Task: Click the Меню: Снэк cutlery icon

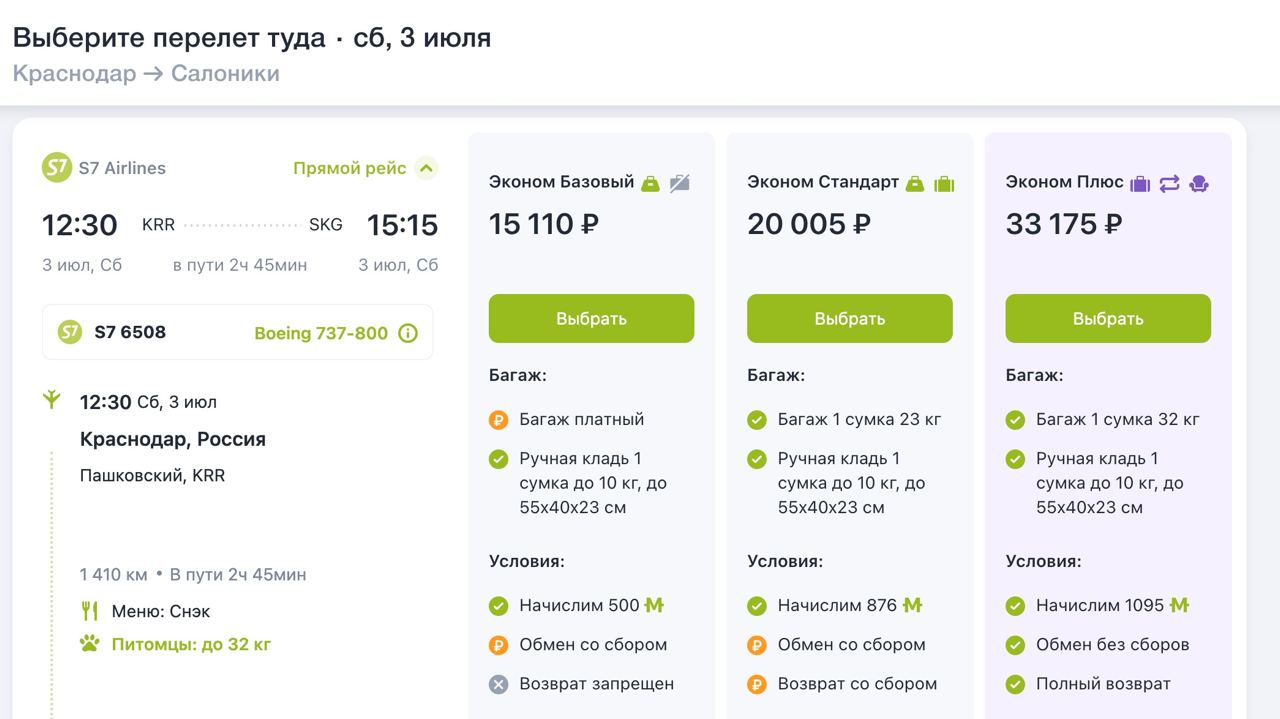Action: pos(90,611)
